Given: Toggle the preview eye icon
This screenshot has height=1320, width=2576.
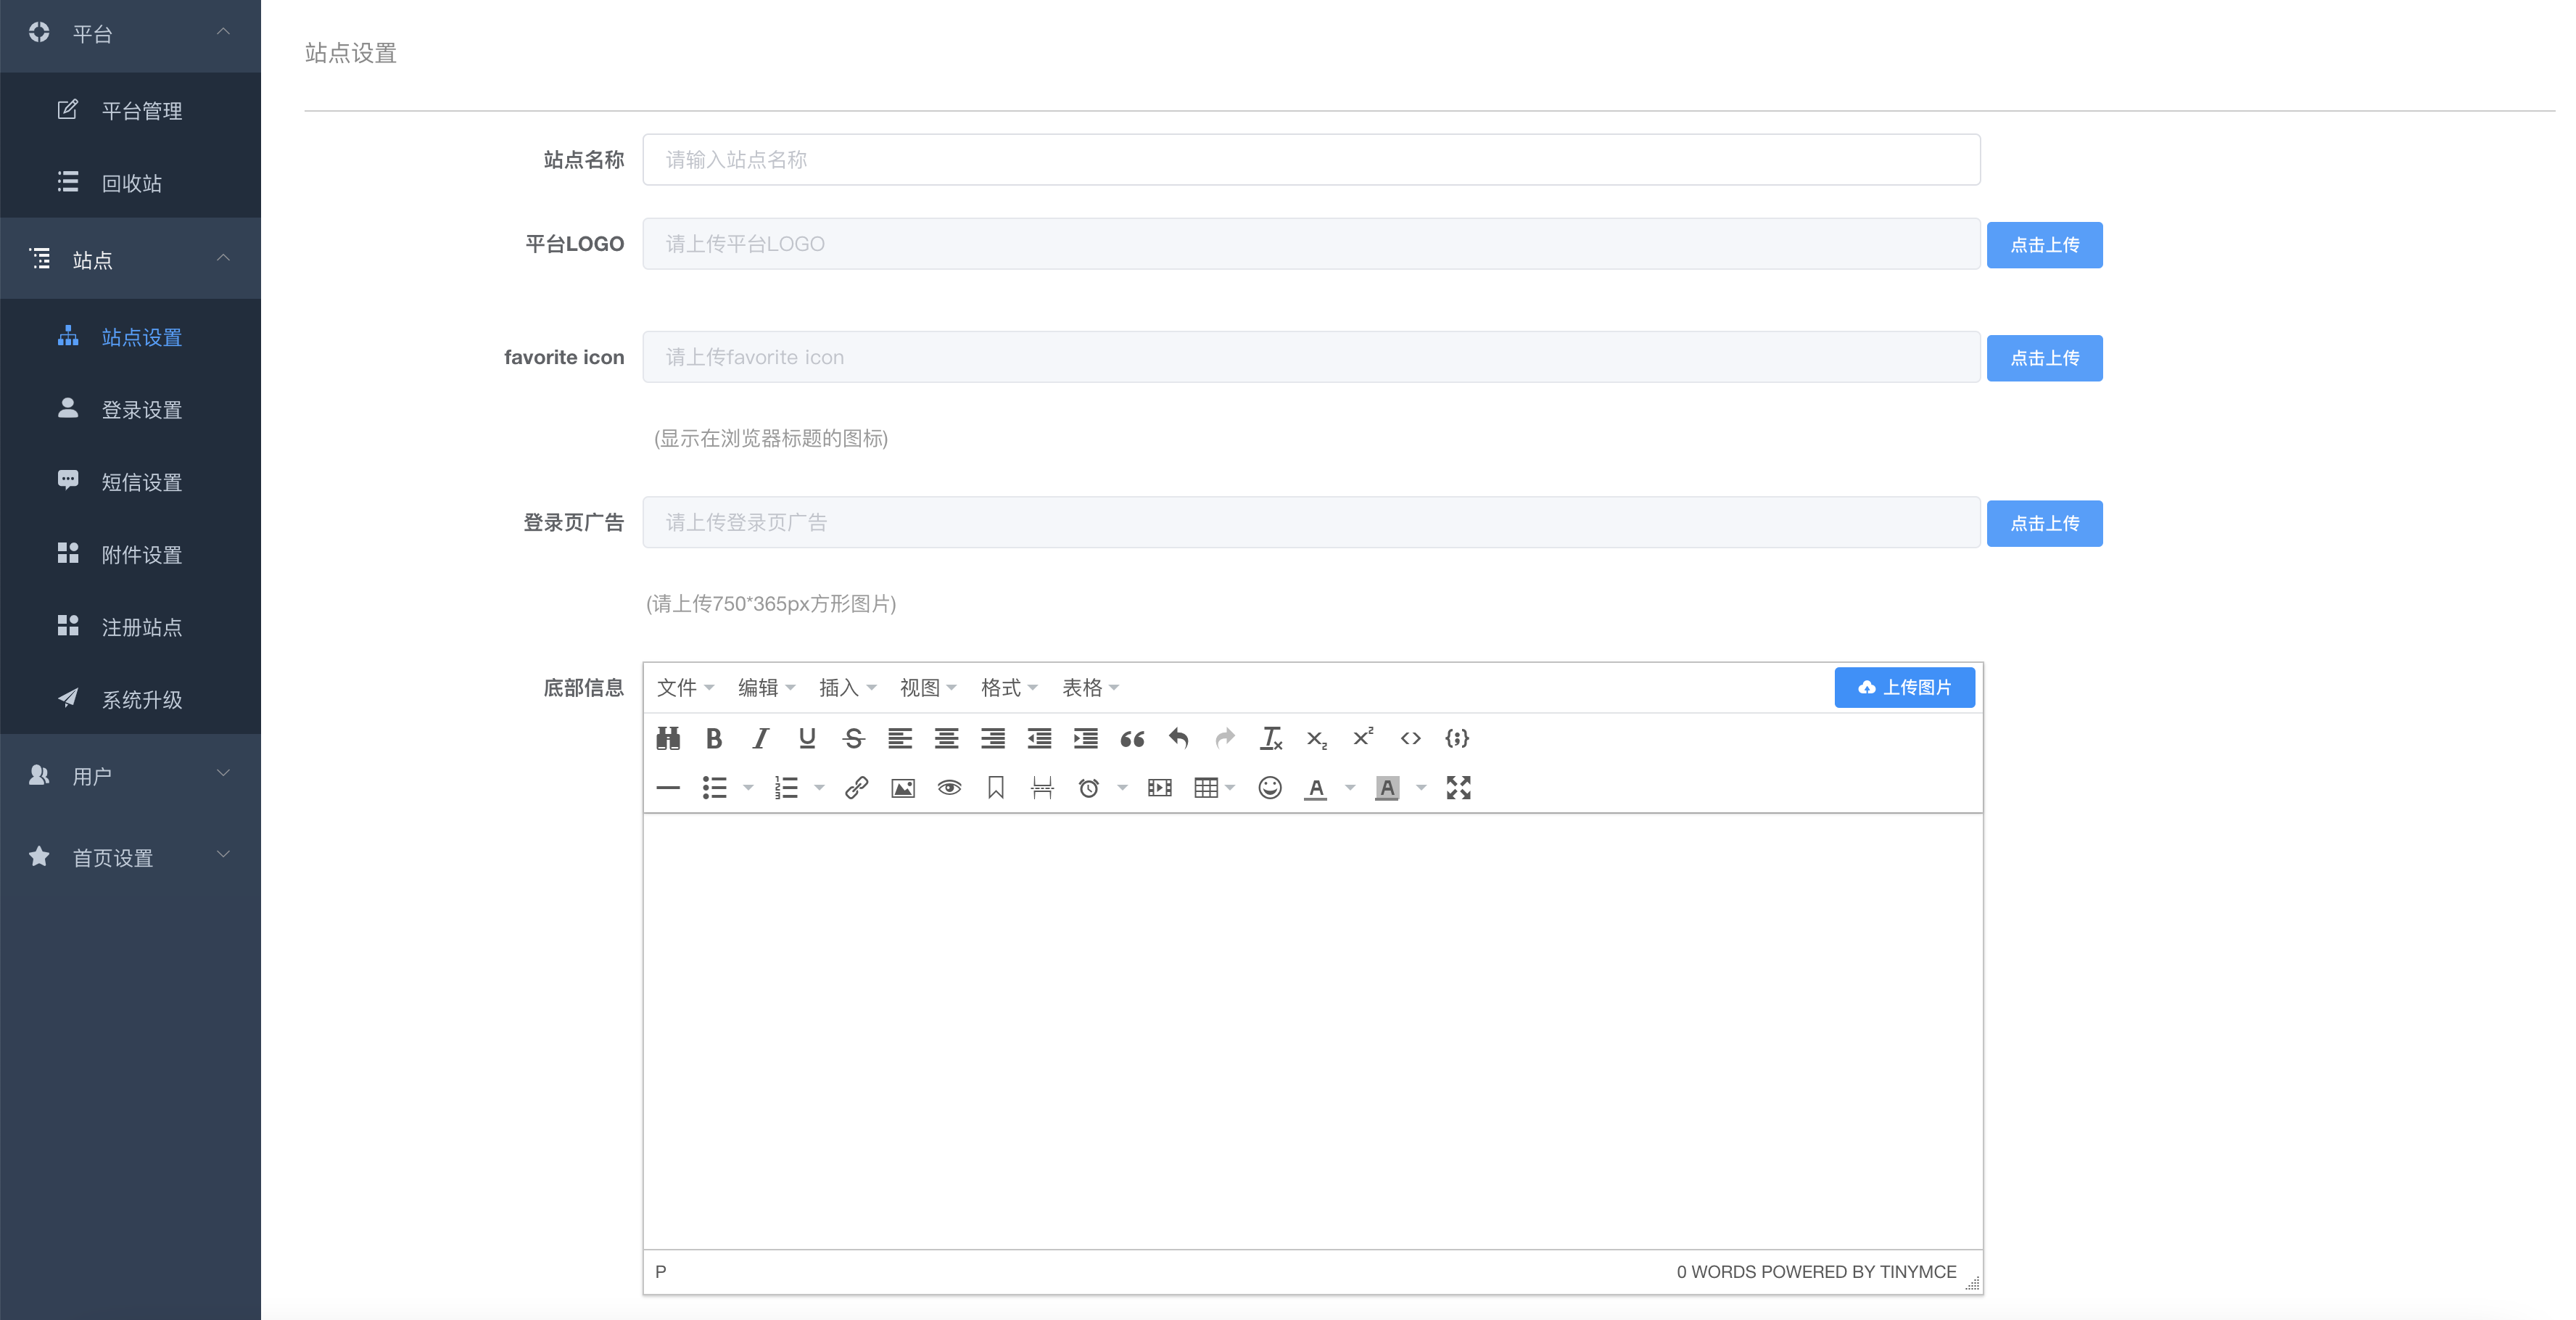Looking at the screenshot, I should (x=949, y=788).
